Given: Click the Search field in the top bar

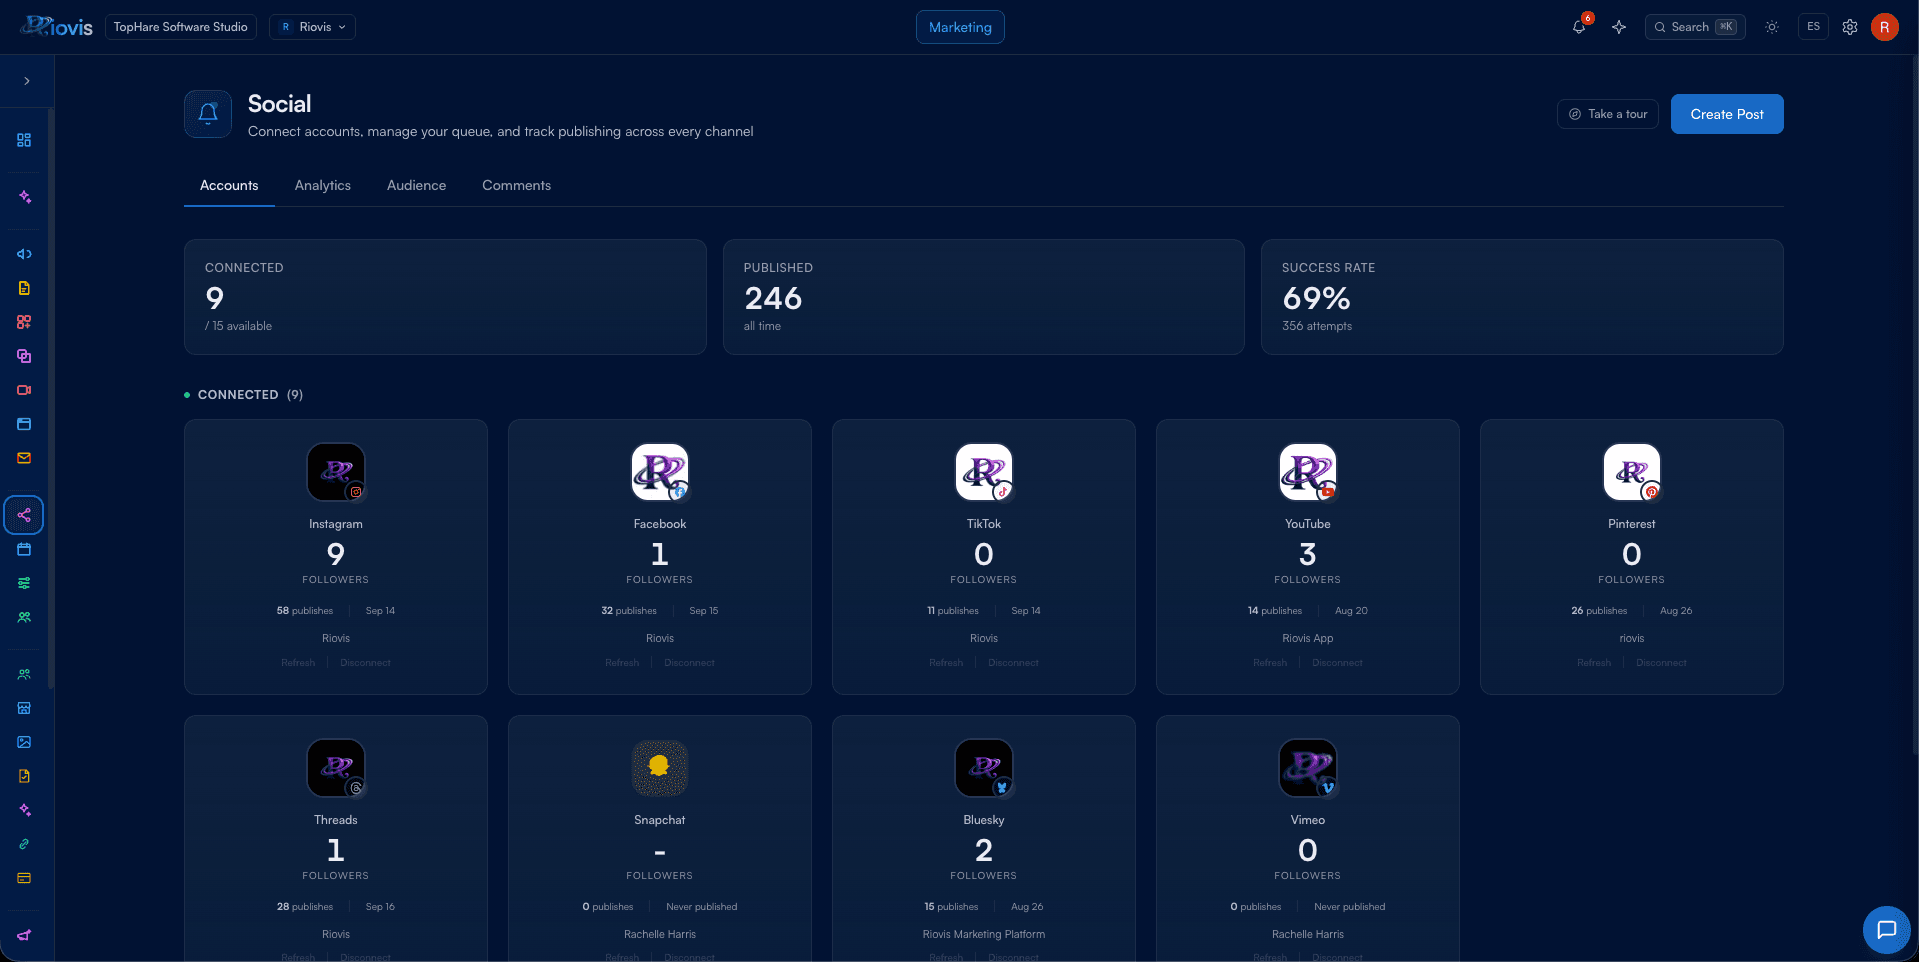Looking at the screenshot, I should [1695, 27].
